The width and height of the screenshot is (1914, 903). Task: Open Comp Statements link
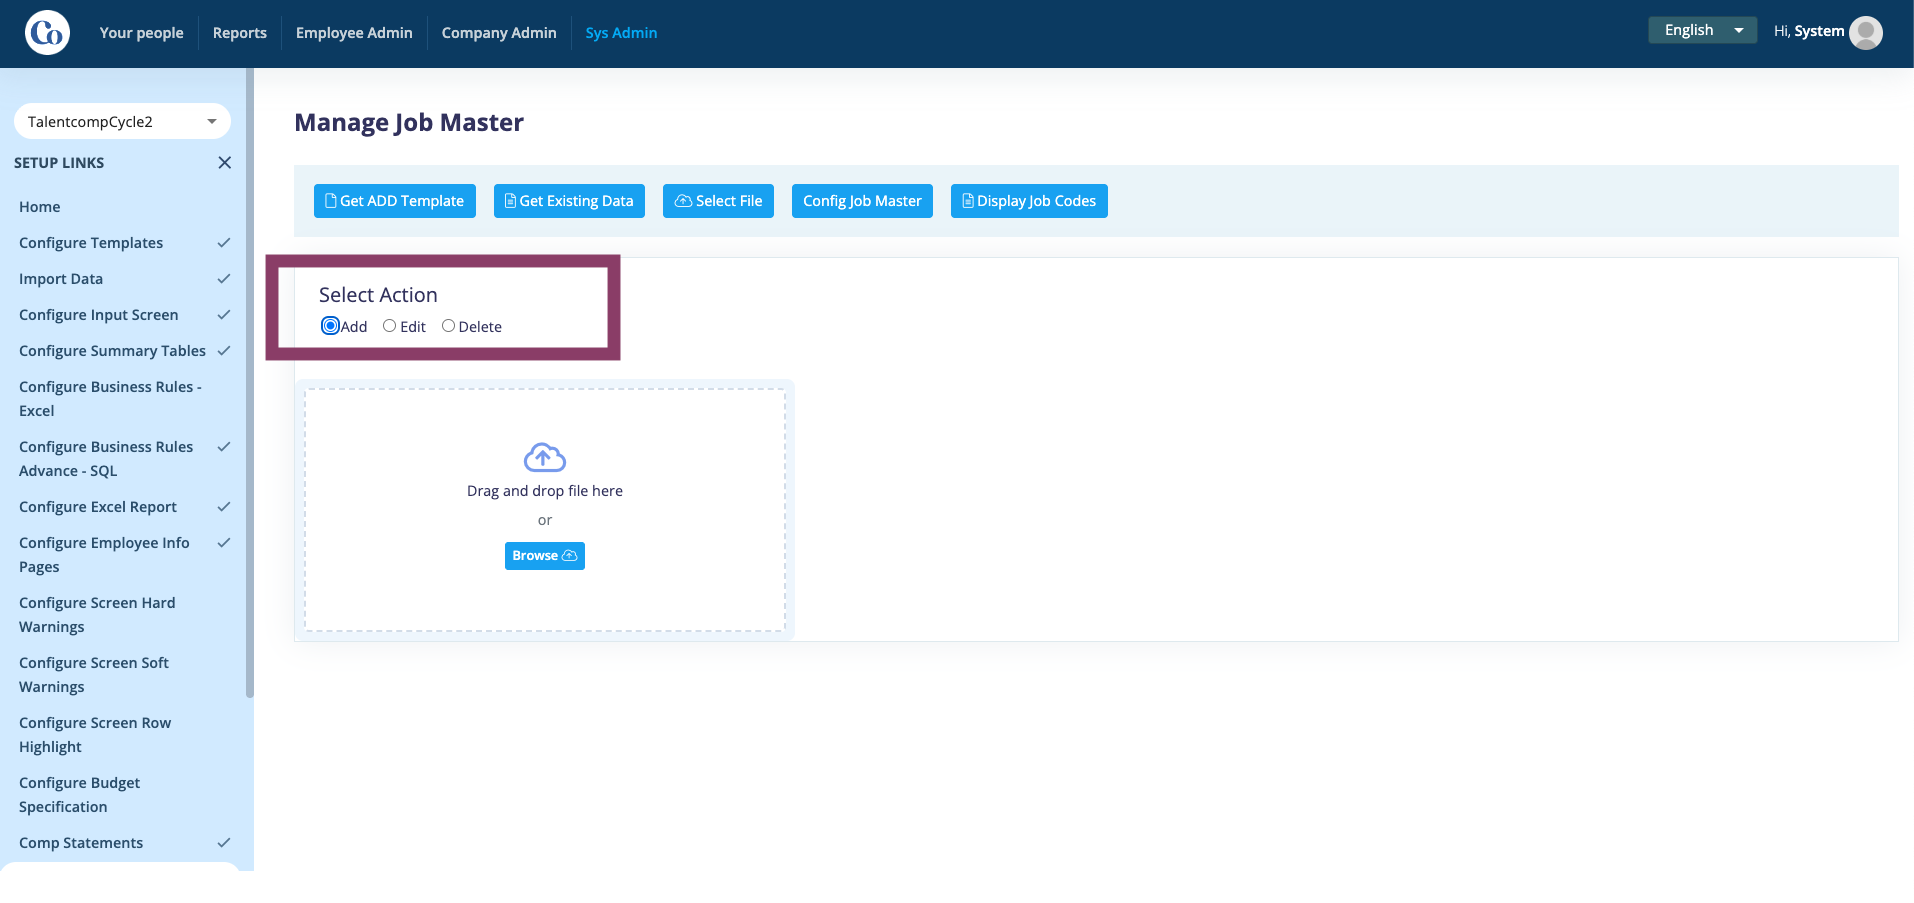81,843
